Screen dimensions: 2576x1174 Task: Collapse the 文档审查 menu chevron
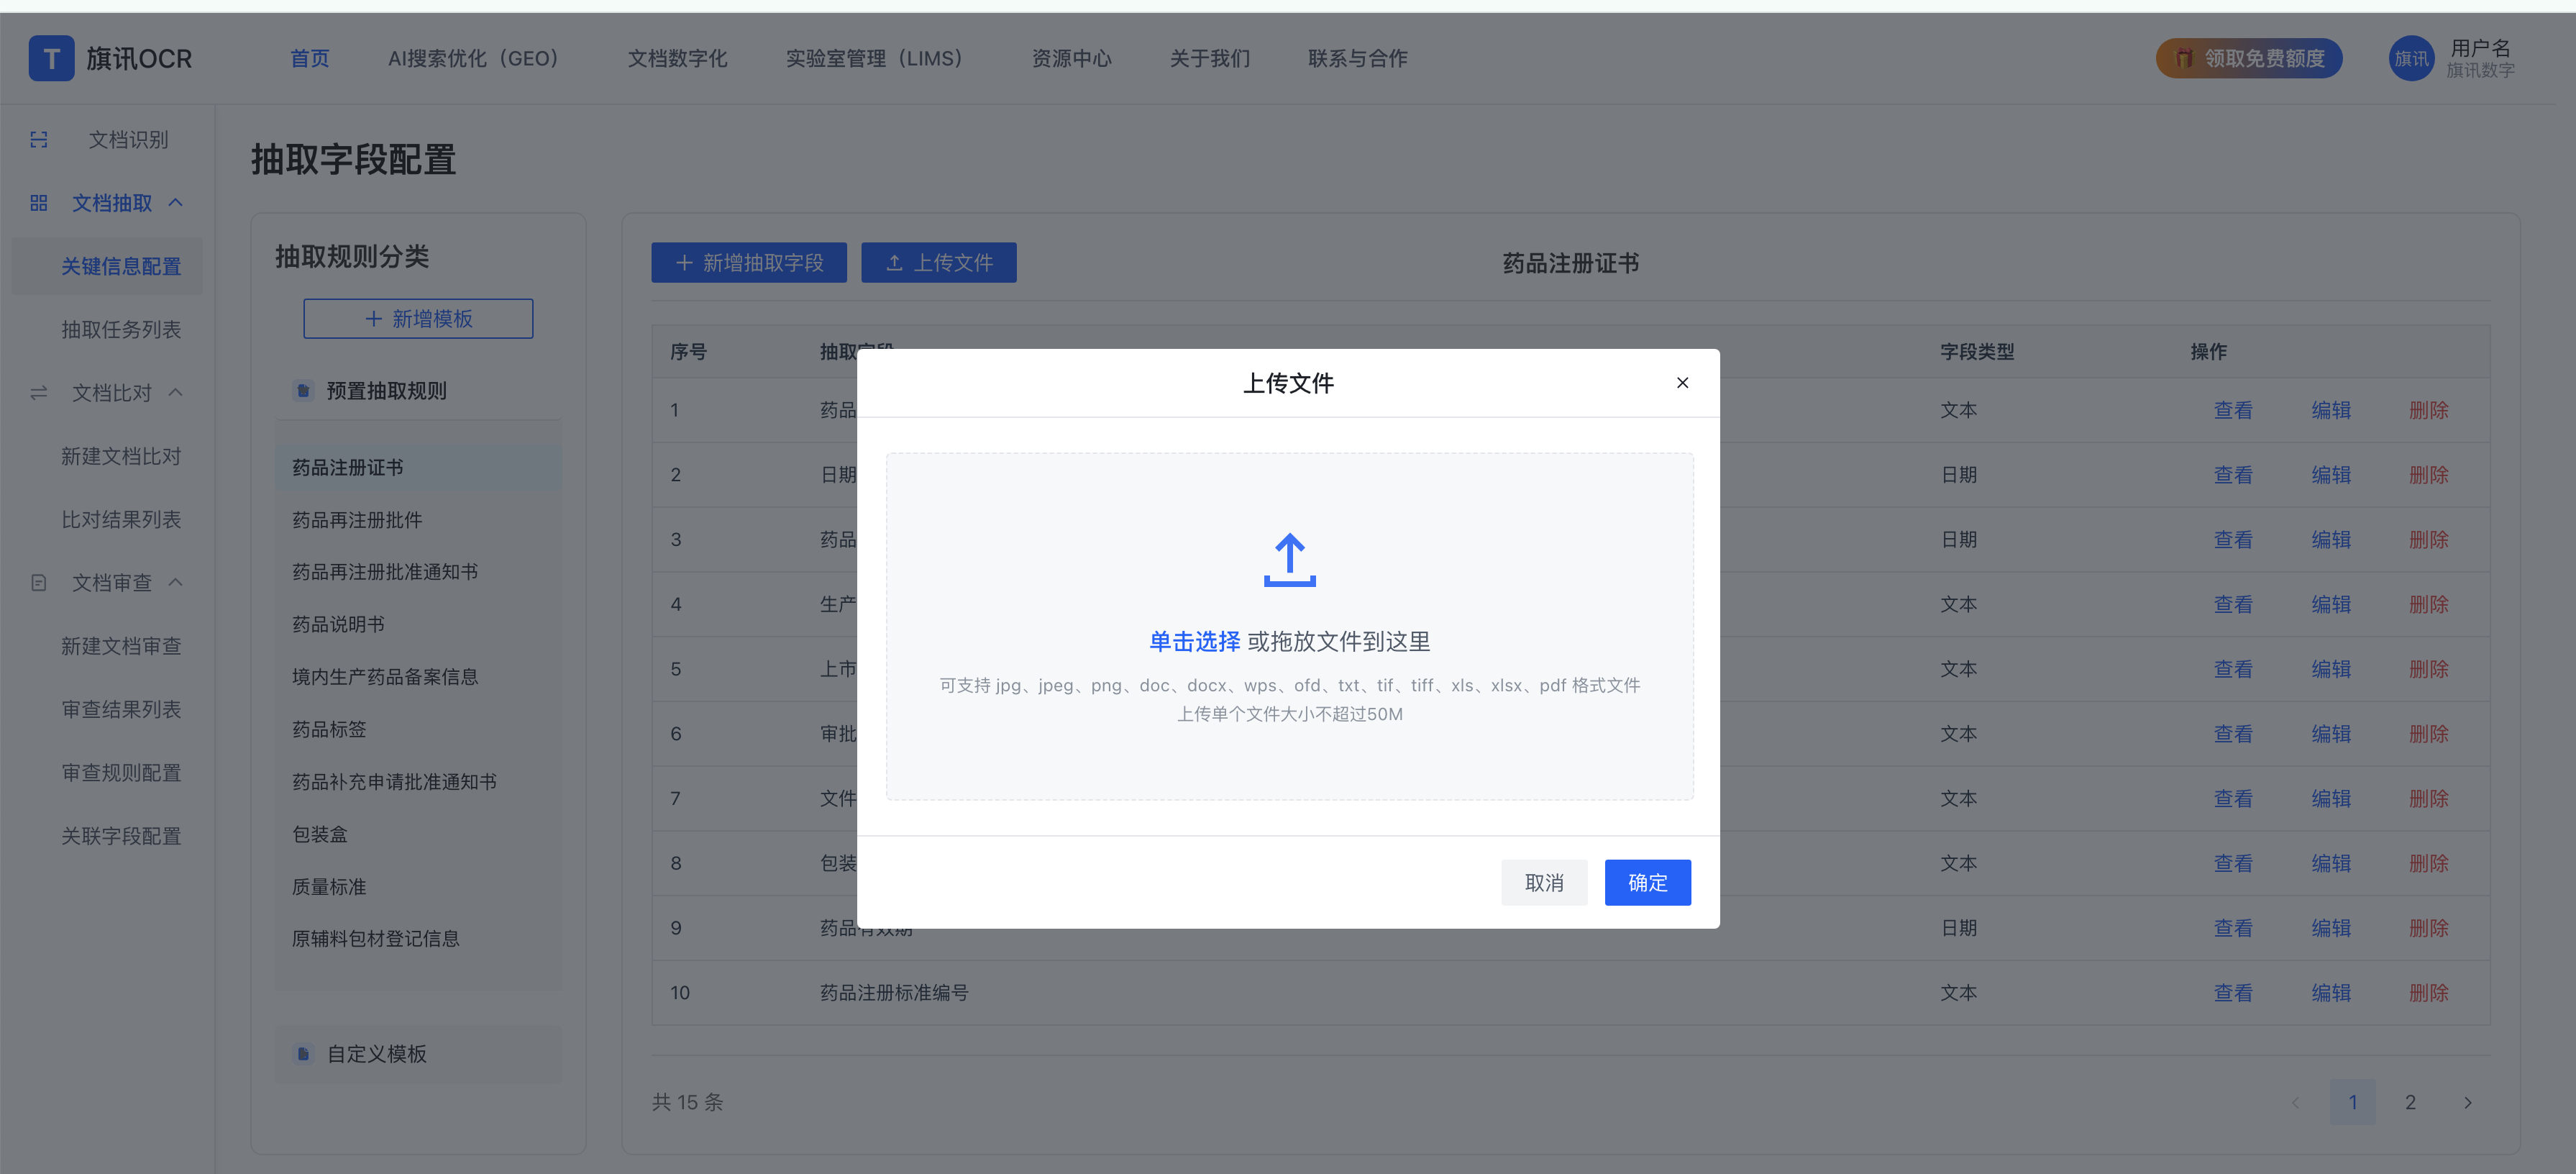click(176, 583)
